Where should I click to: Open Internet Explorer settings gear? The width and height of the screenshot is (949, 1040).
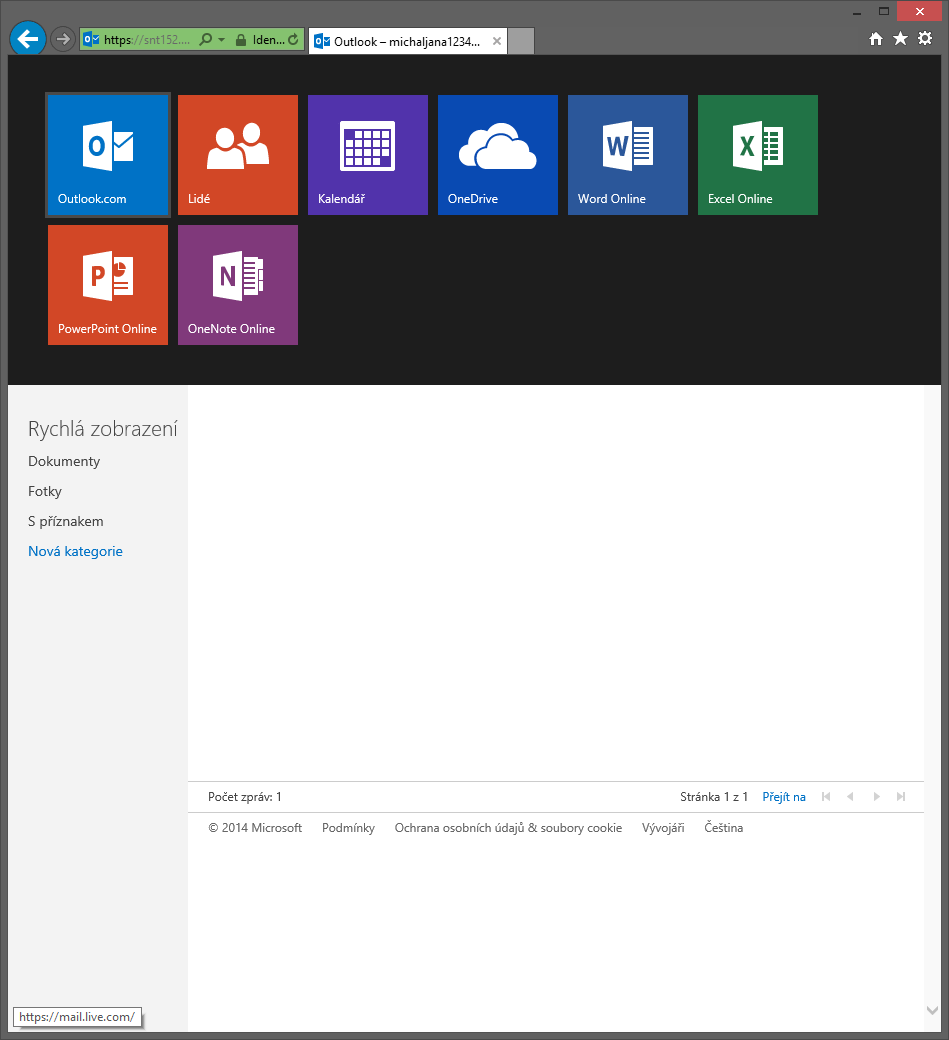point(924,38)
